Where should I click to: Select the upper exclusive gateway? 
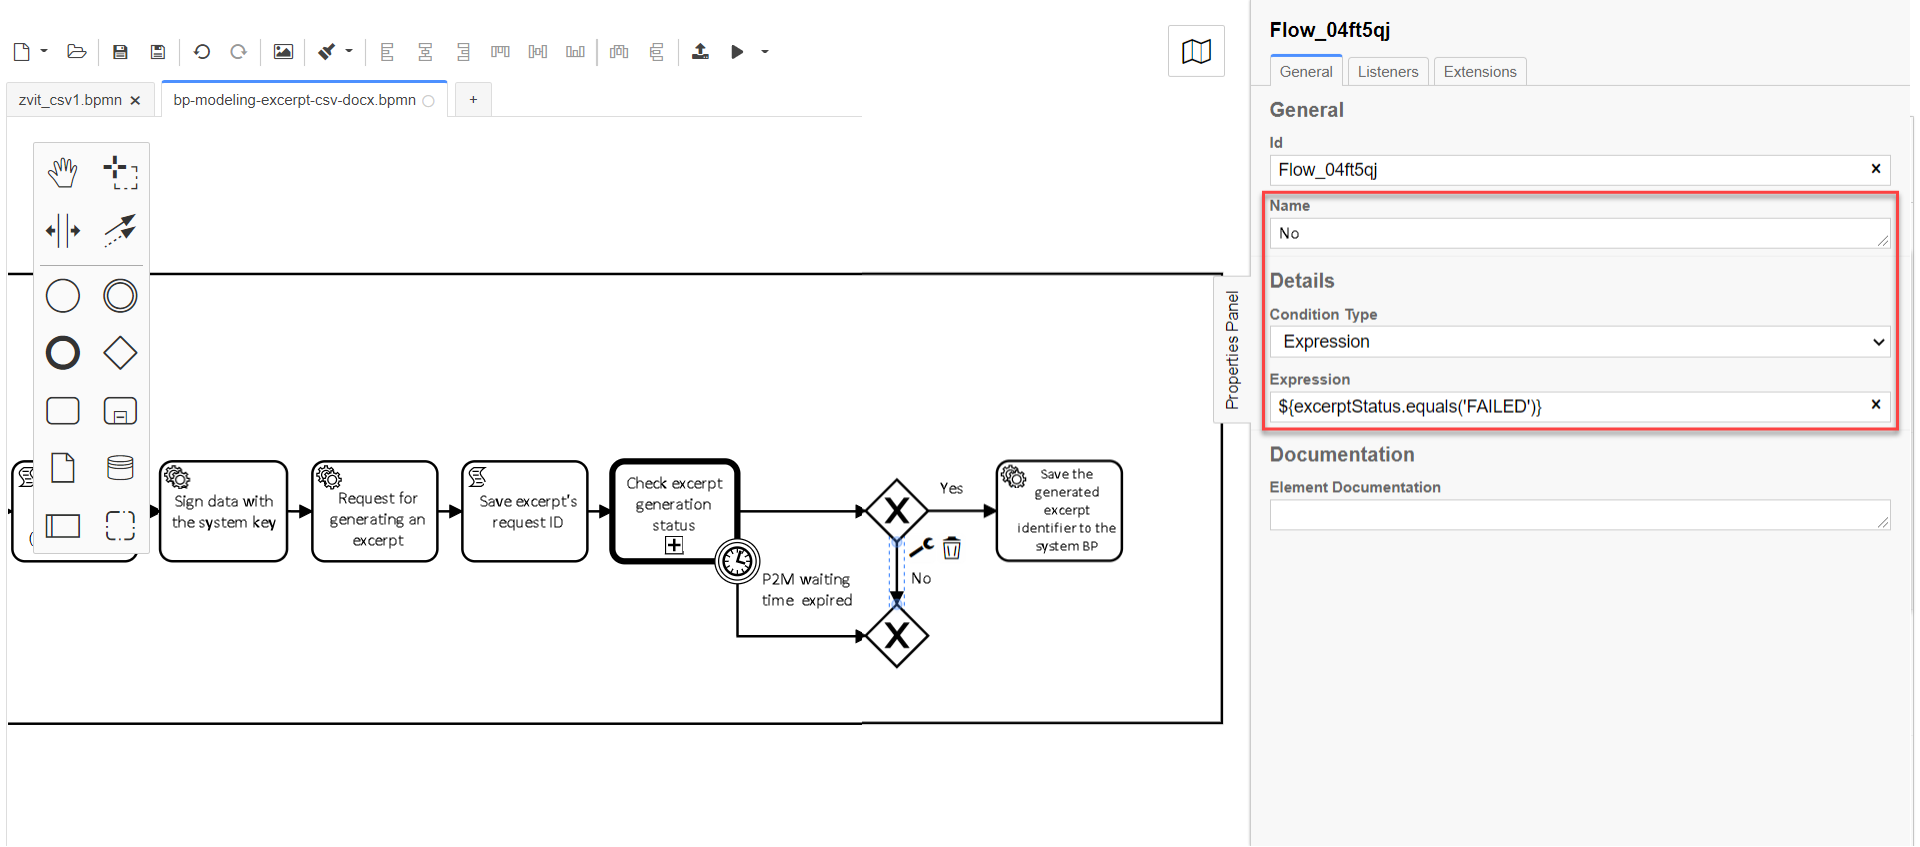pos(897,511)
